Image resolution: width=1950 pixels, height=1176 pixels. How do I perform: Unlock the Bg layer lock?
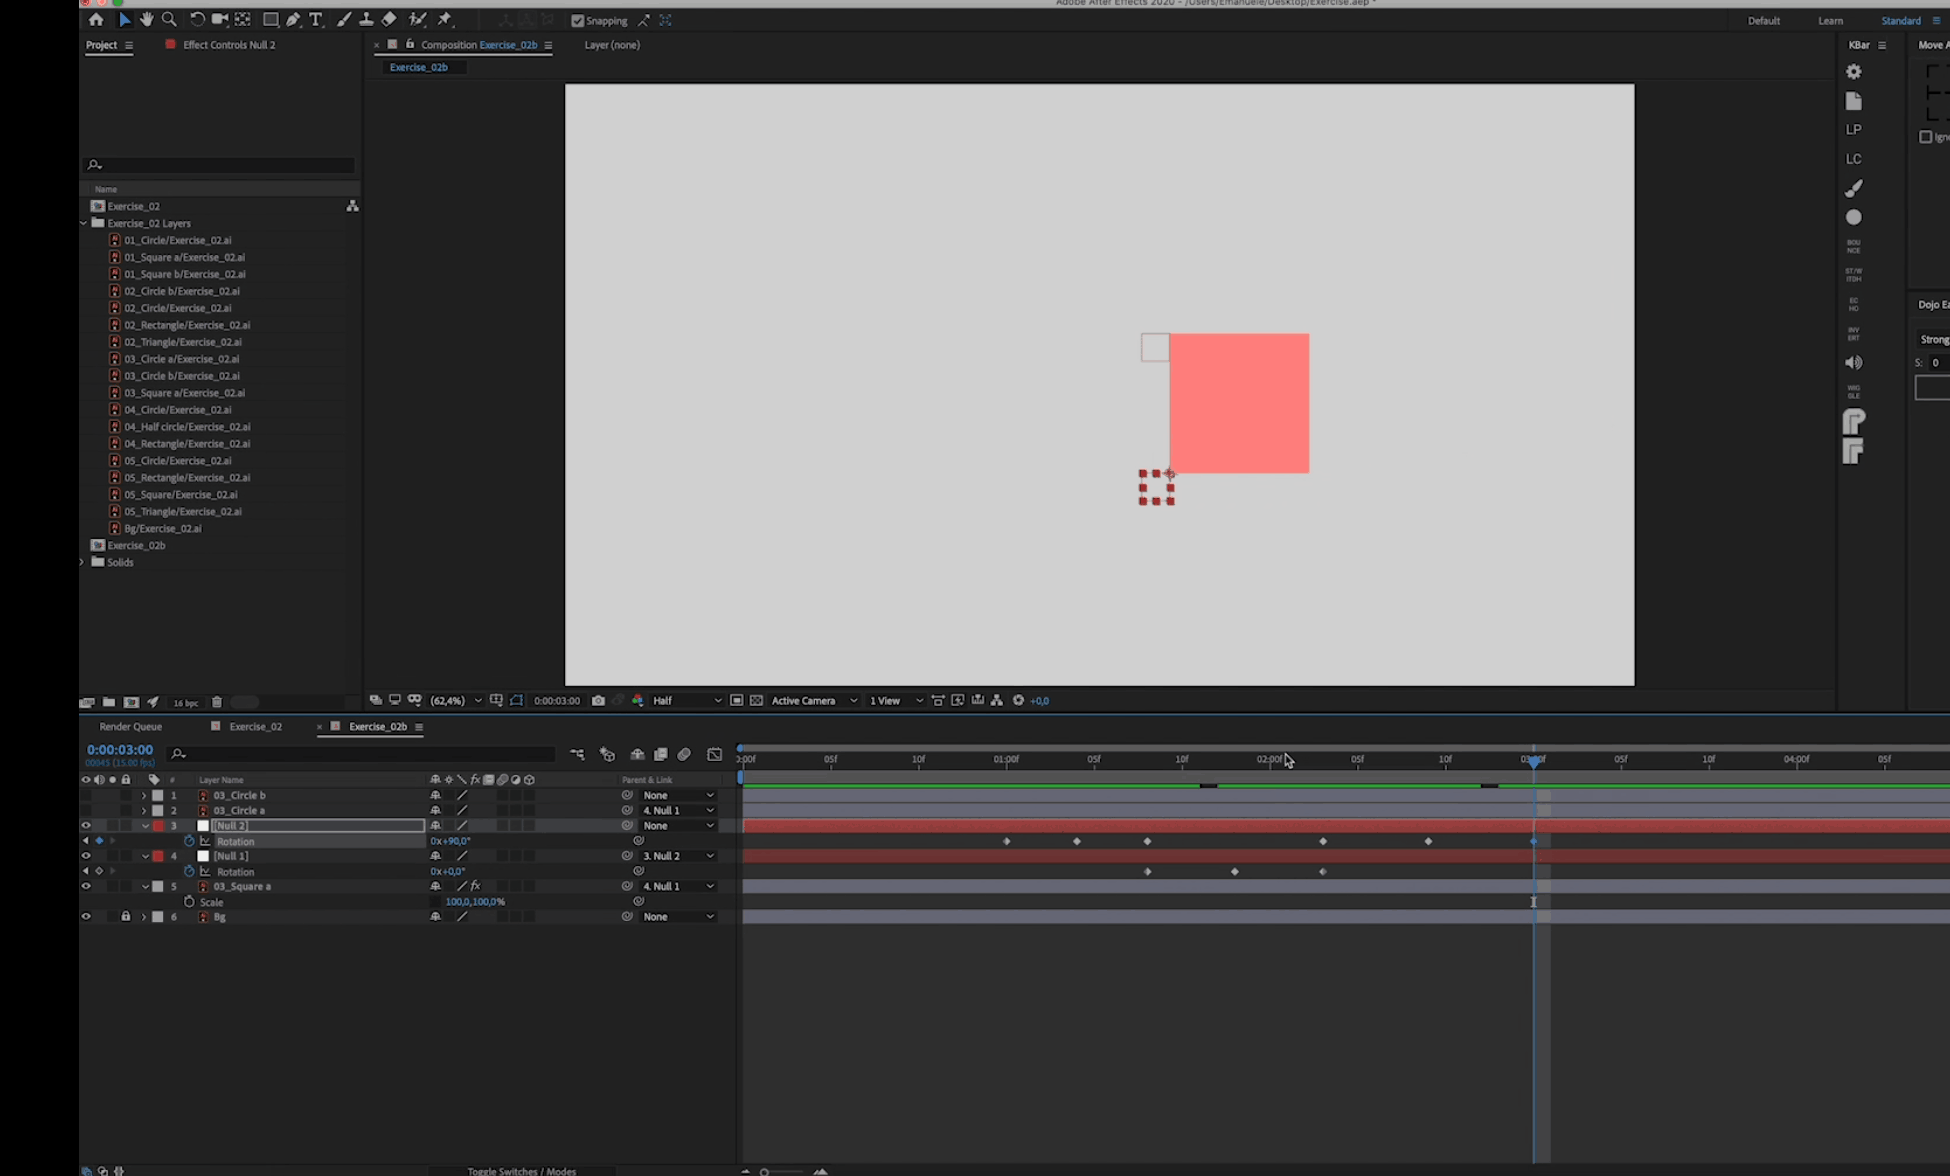click(x=125, y=916)
